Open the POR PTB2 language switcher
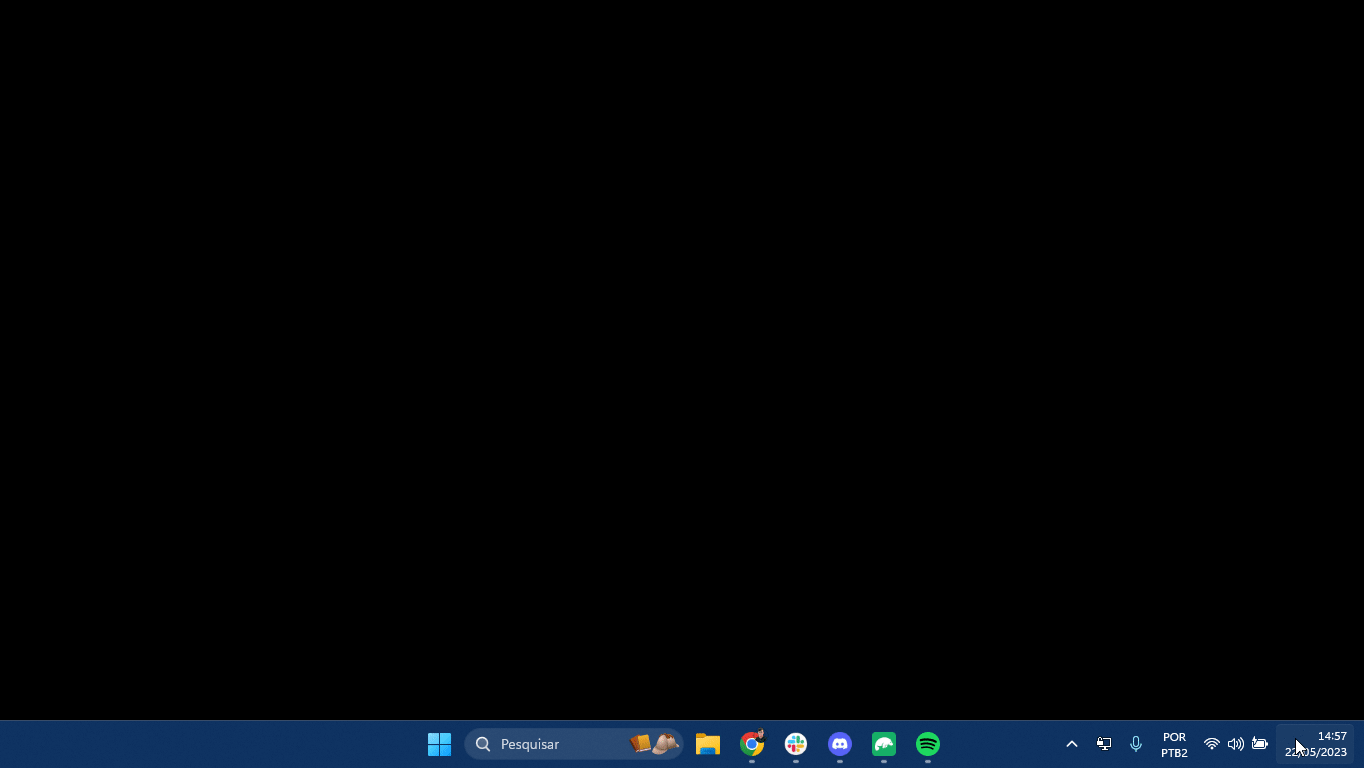Image resolution: width=1364 pixels, height=768 pixels. [x=1174, y=744]
